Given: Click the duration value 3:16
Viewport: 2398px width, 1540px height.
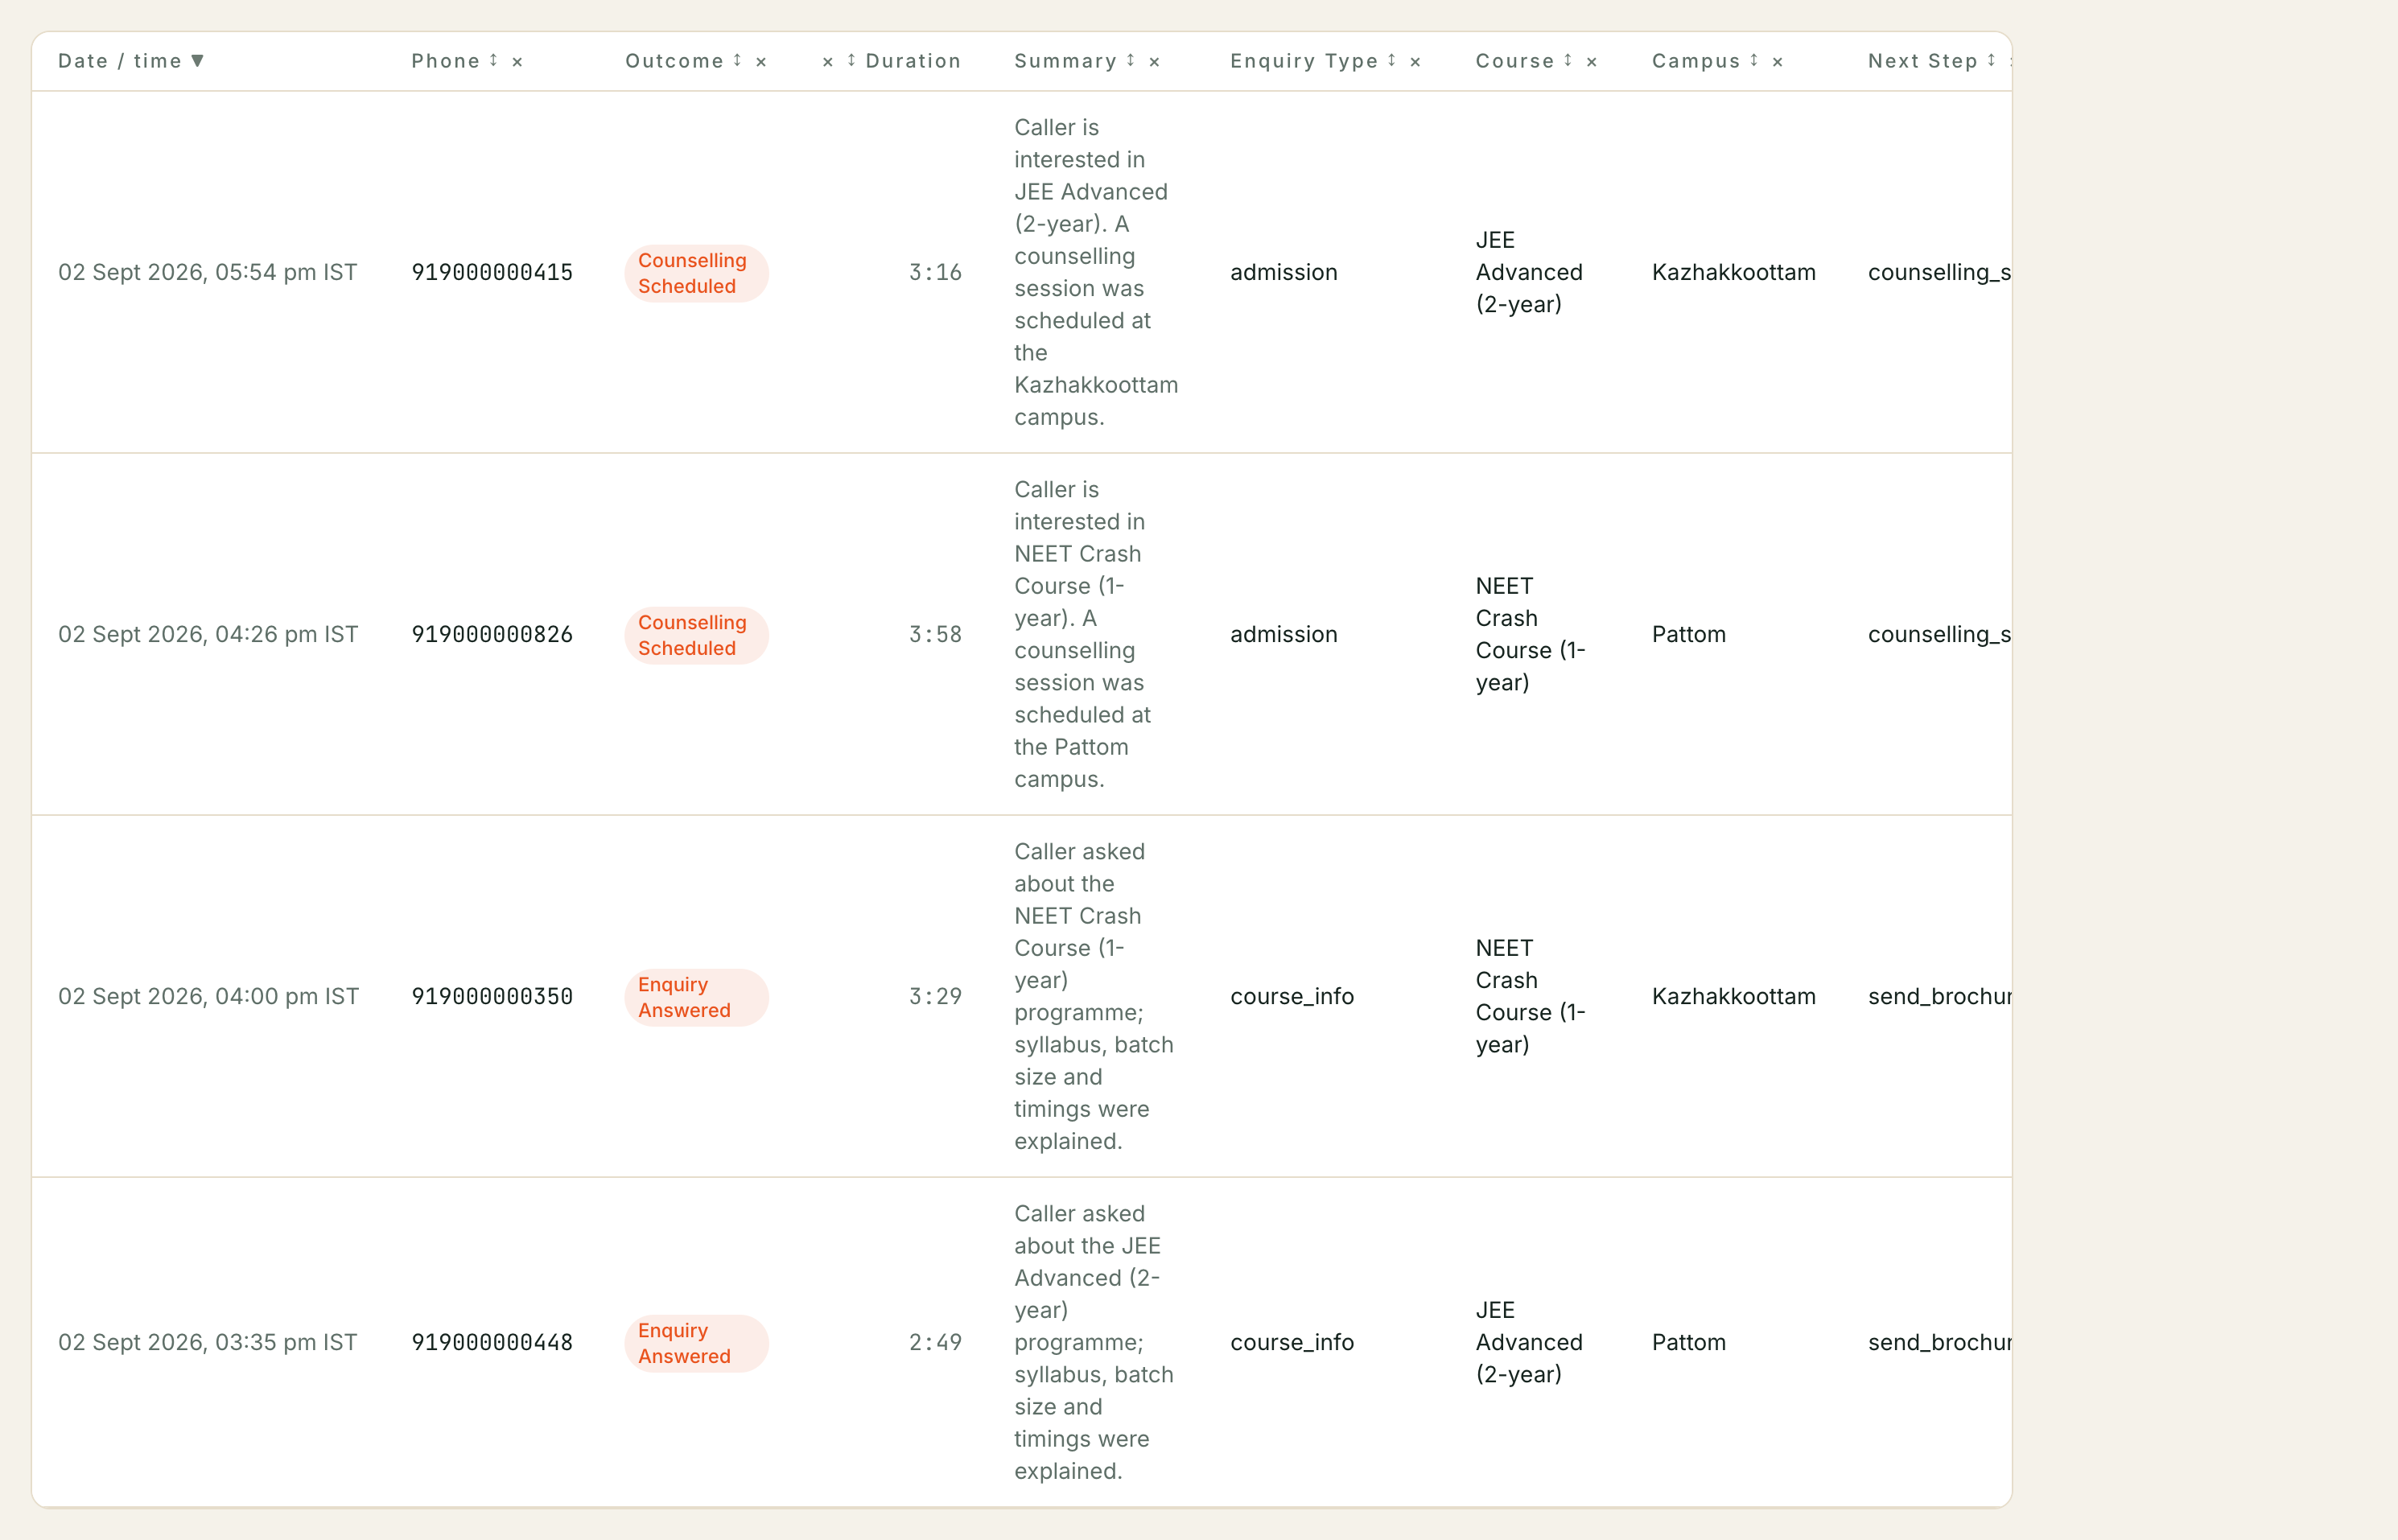Looking at the screenshot, I should (935, 272).
